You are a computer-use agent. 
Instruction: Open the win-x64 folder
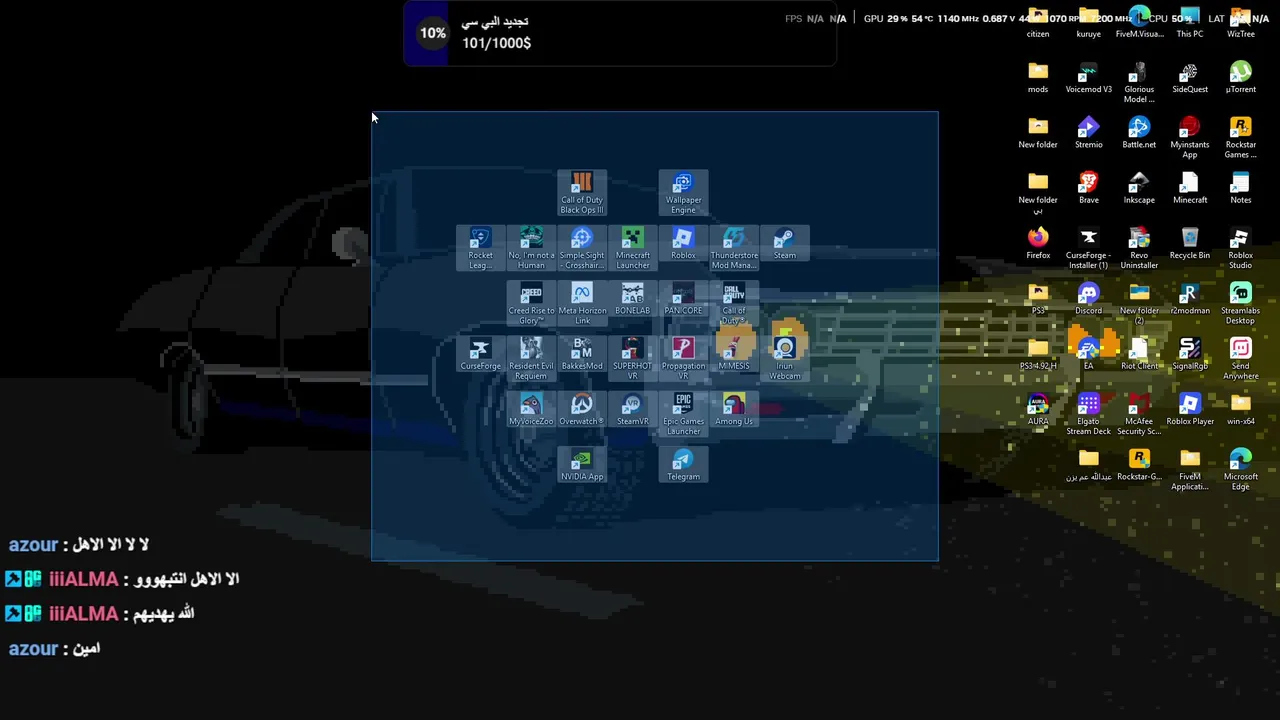[x=1240, y=410]
